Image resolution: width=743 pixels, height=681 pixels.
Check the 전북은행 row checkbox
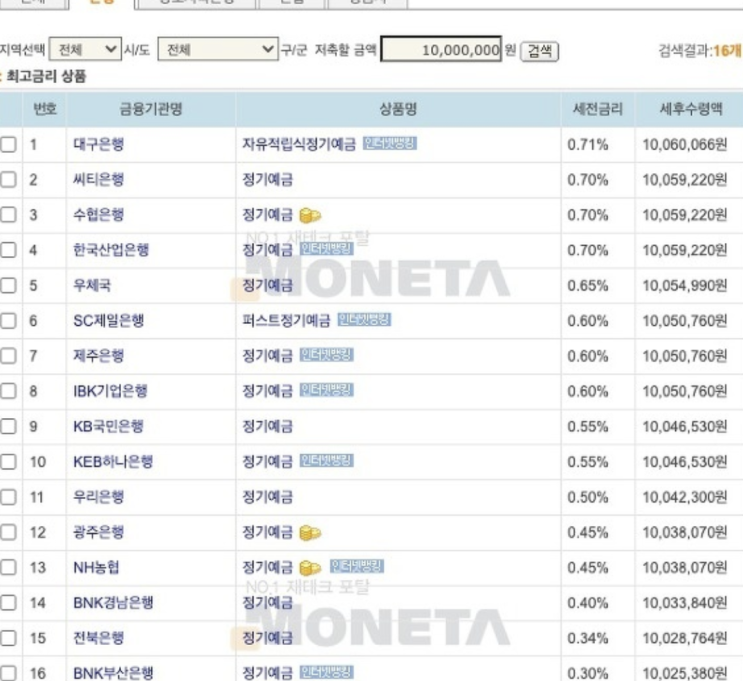(x=8, y=638)
